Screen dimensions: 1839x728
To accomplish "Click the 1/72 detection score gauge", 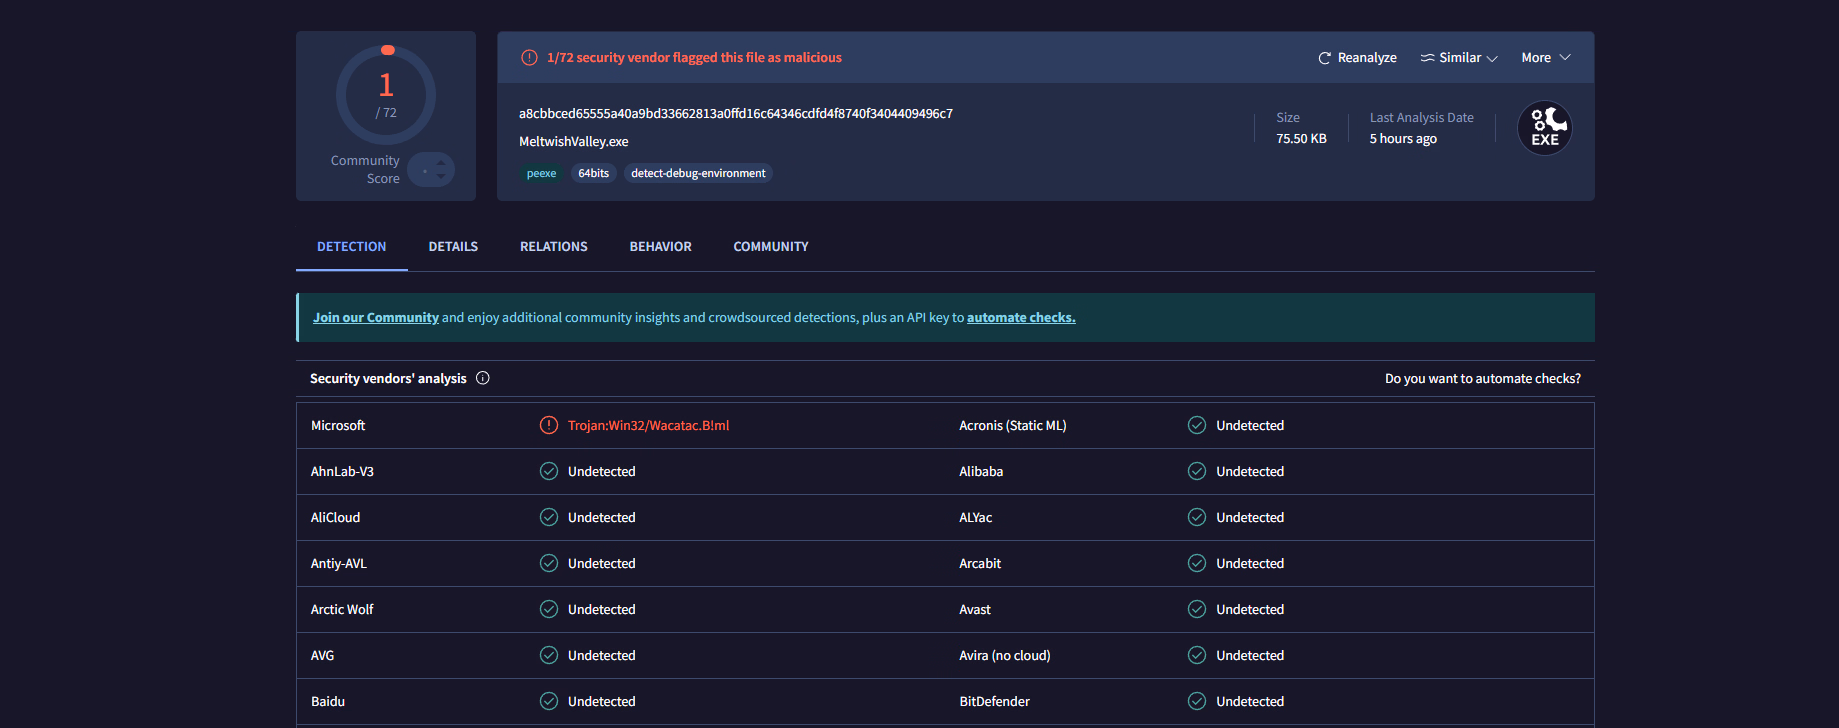I will [x=386, y=95].
